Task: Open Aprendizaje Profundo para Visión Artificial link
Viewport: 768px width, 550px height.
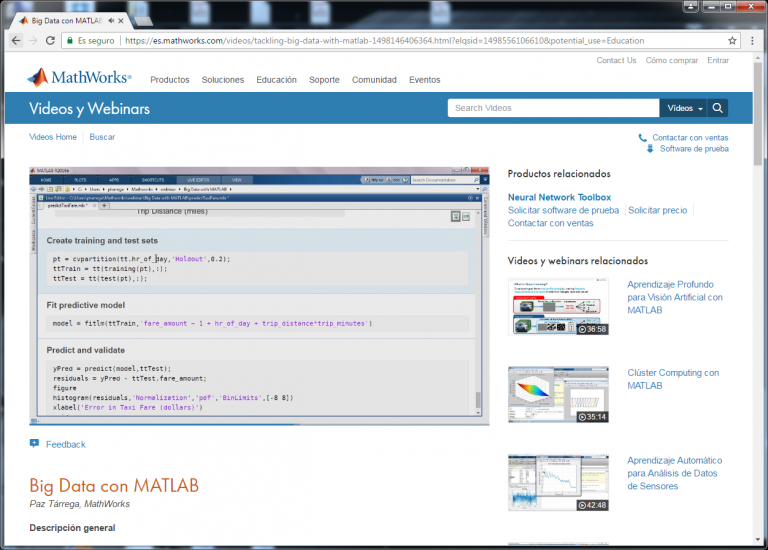Action: coord(674,297)
